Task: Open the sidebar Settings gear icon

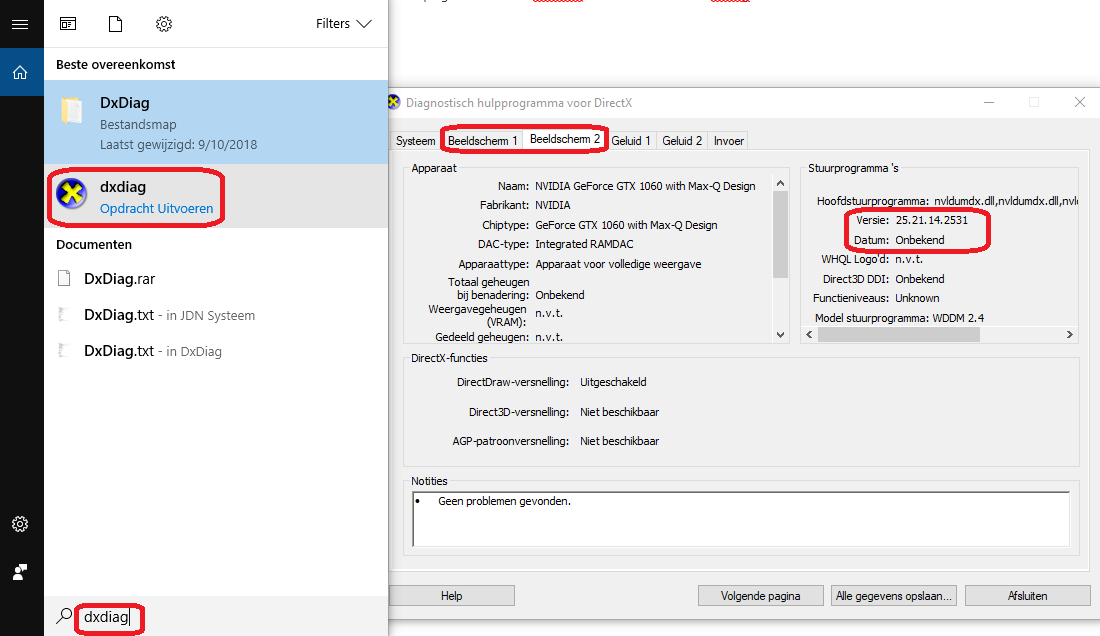Action: point(20,524)
